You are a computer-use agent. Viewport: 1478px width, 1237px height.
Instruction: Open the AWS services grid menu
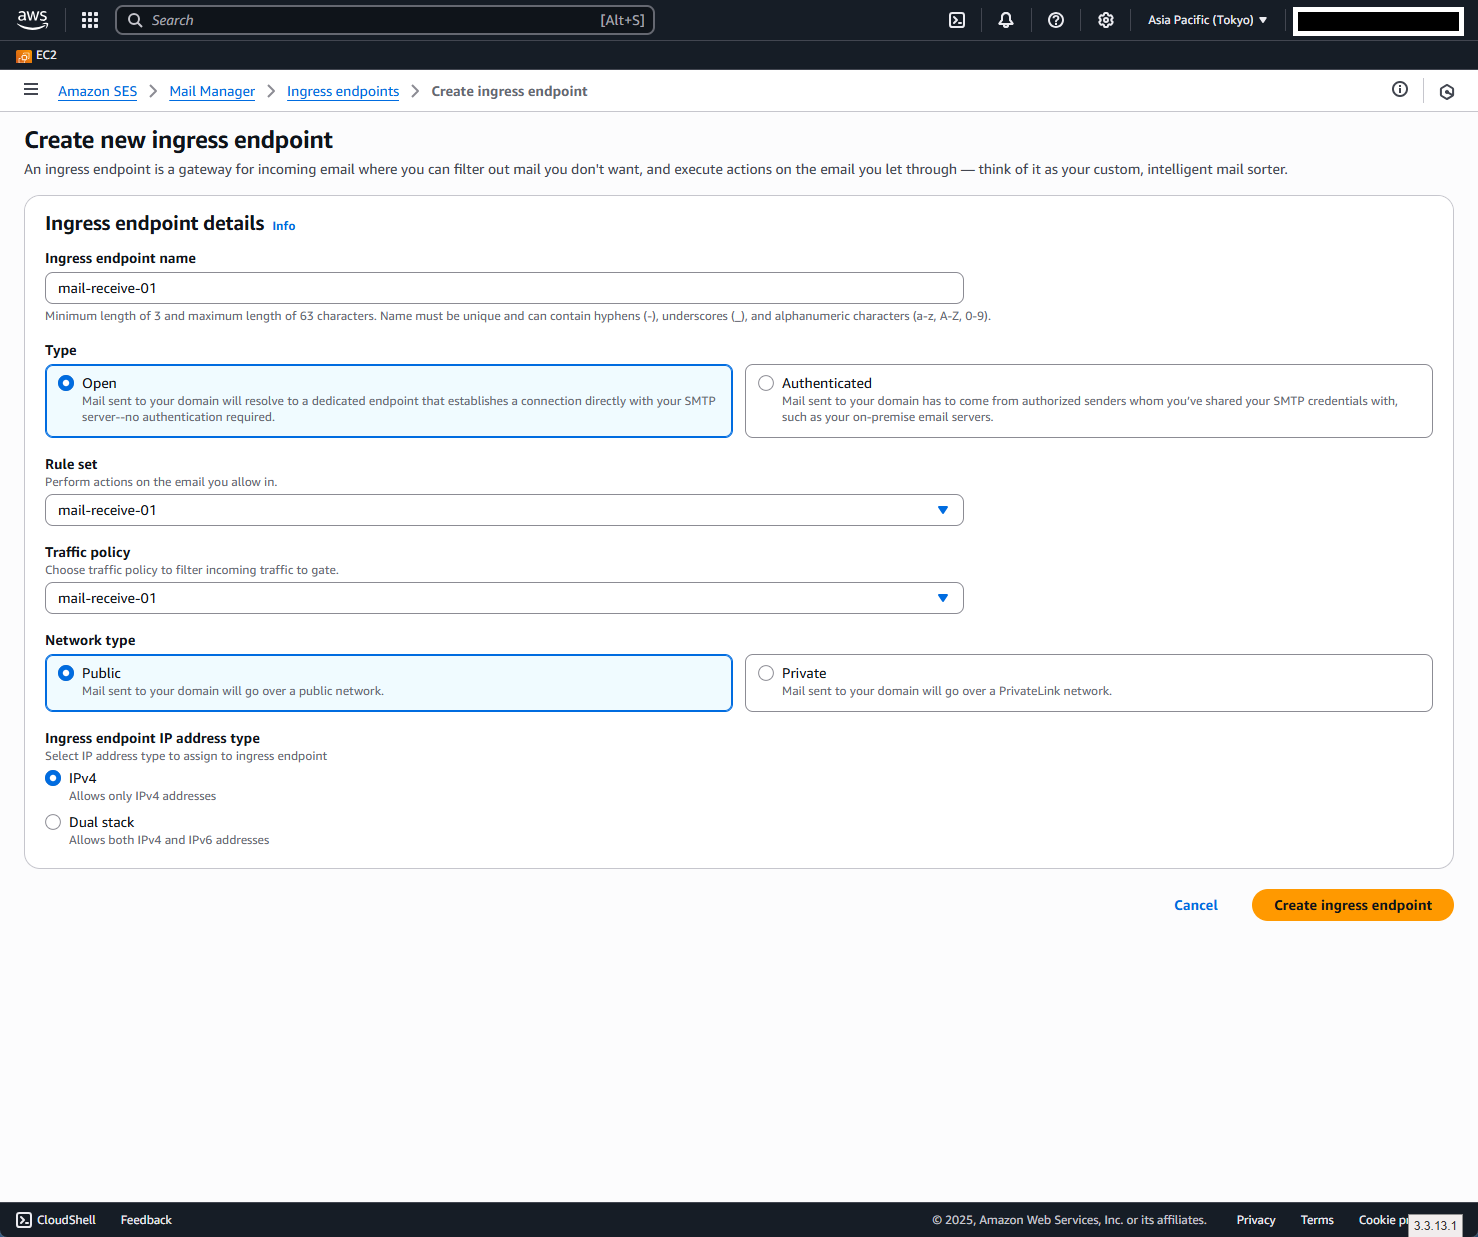point(90,20)
